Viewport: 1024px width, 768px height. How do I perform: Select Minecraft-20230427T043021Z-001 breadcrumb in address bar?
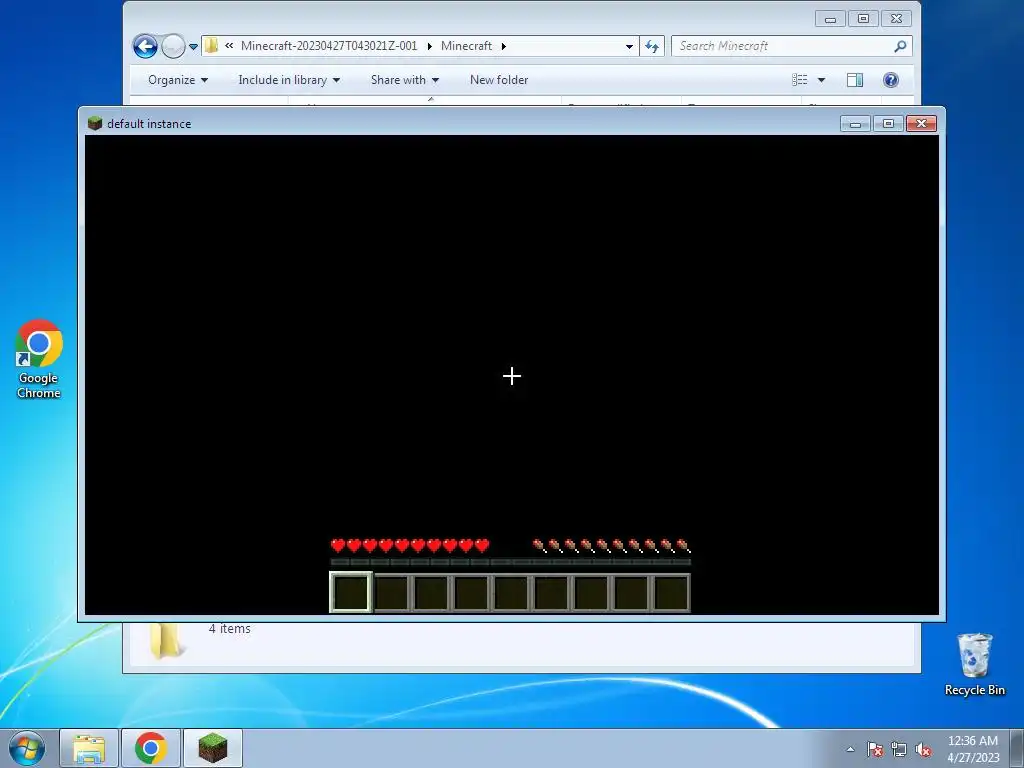(328, 46)
